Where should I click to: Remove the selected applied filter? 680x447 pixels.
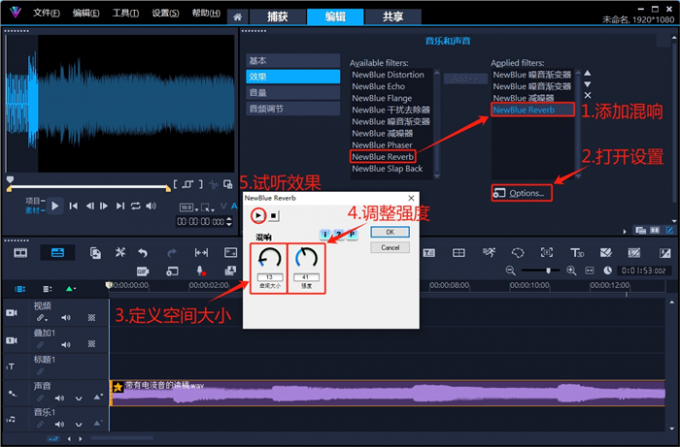(587, 95)
